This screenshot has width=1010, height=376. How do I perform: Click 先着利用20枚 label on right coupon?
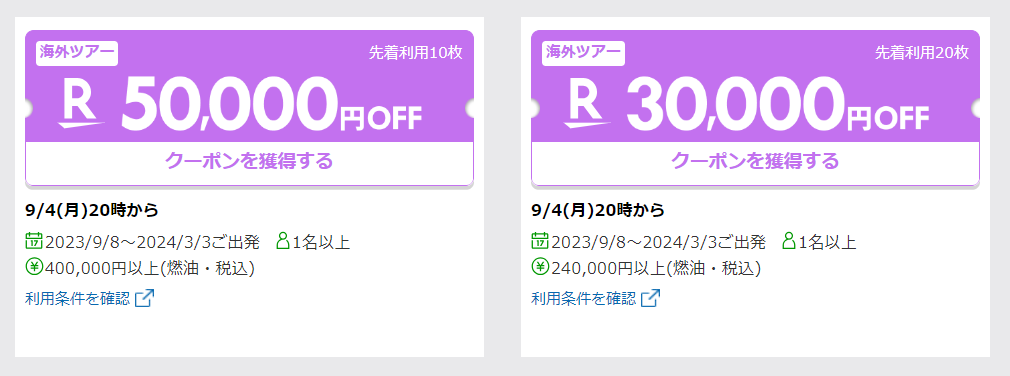(x=922, y=53)
